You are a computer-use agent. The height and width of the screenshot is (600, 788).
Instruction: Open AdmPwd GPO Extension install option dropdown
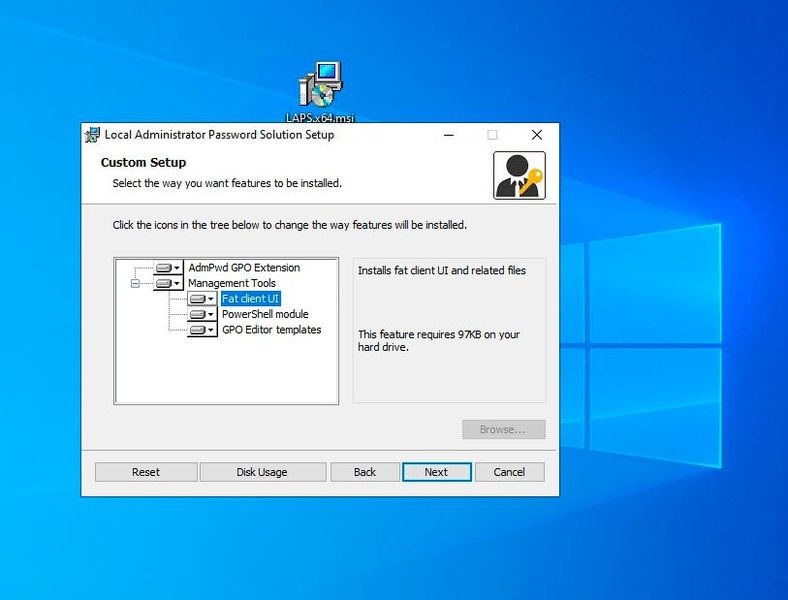click(x=168, y=267)
